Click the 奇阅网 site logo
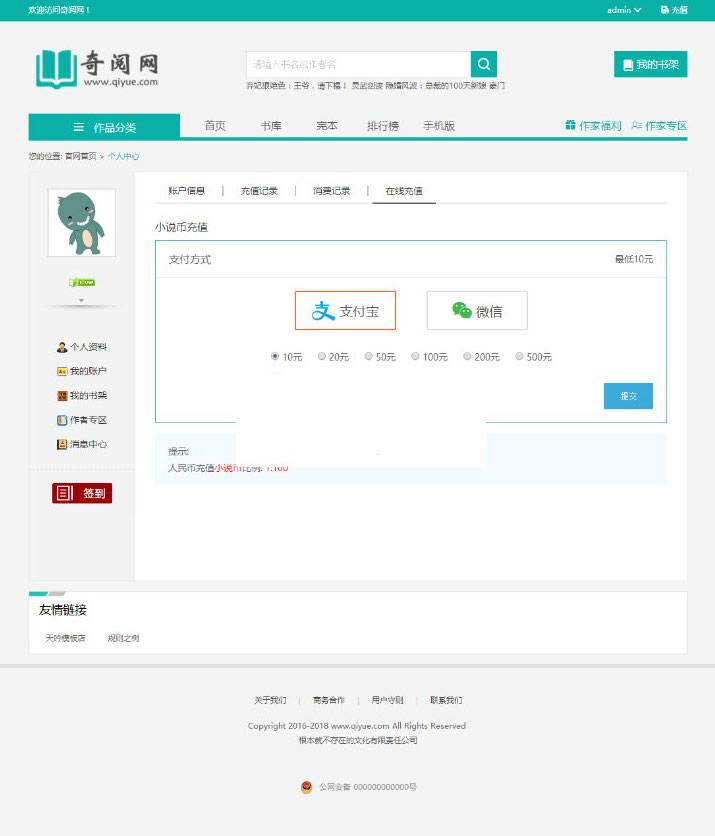Viewport: 715px width, 836px height. [97, 69]
